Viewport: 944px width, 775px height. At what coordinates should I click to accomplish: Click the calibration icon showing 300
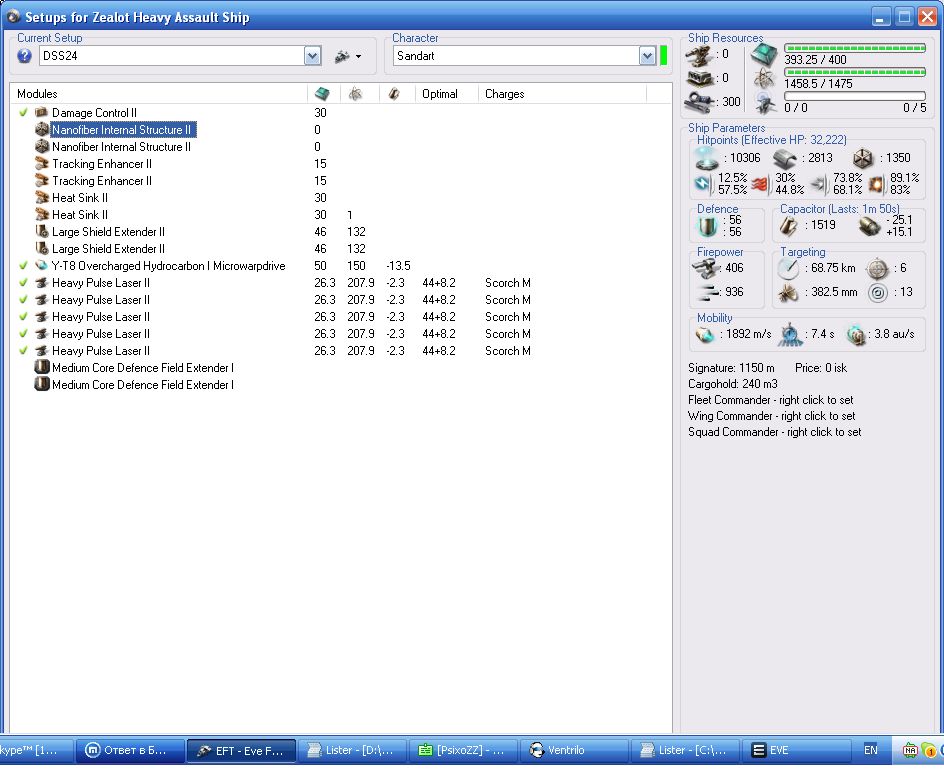(x=700, y=101)
